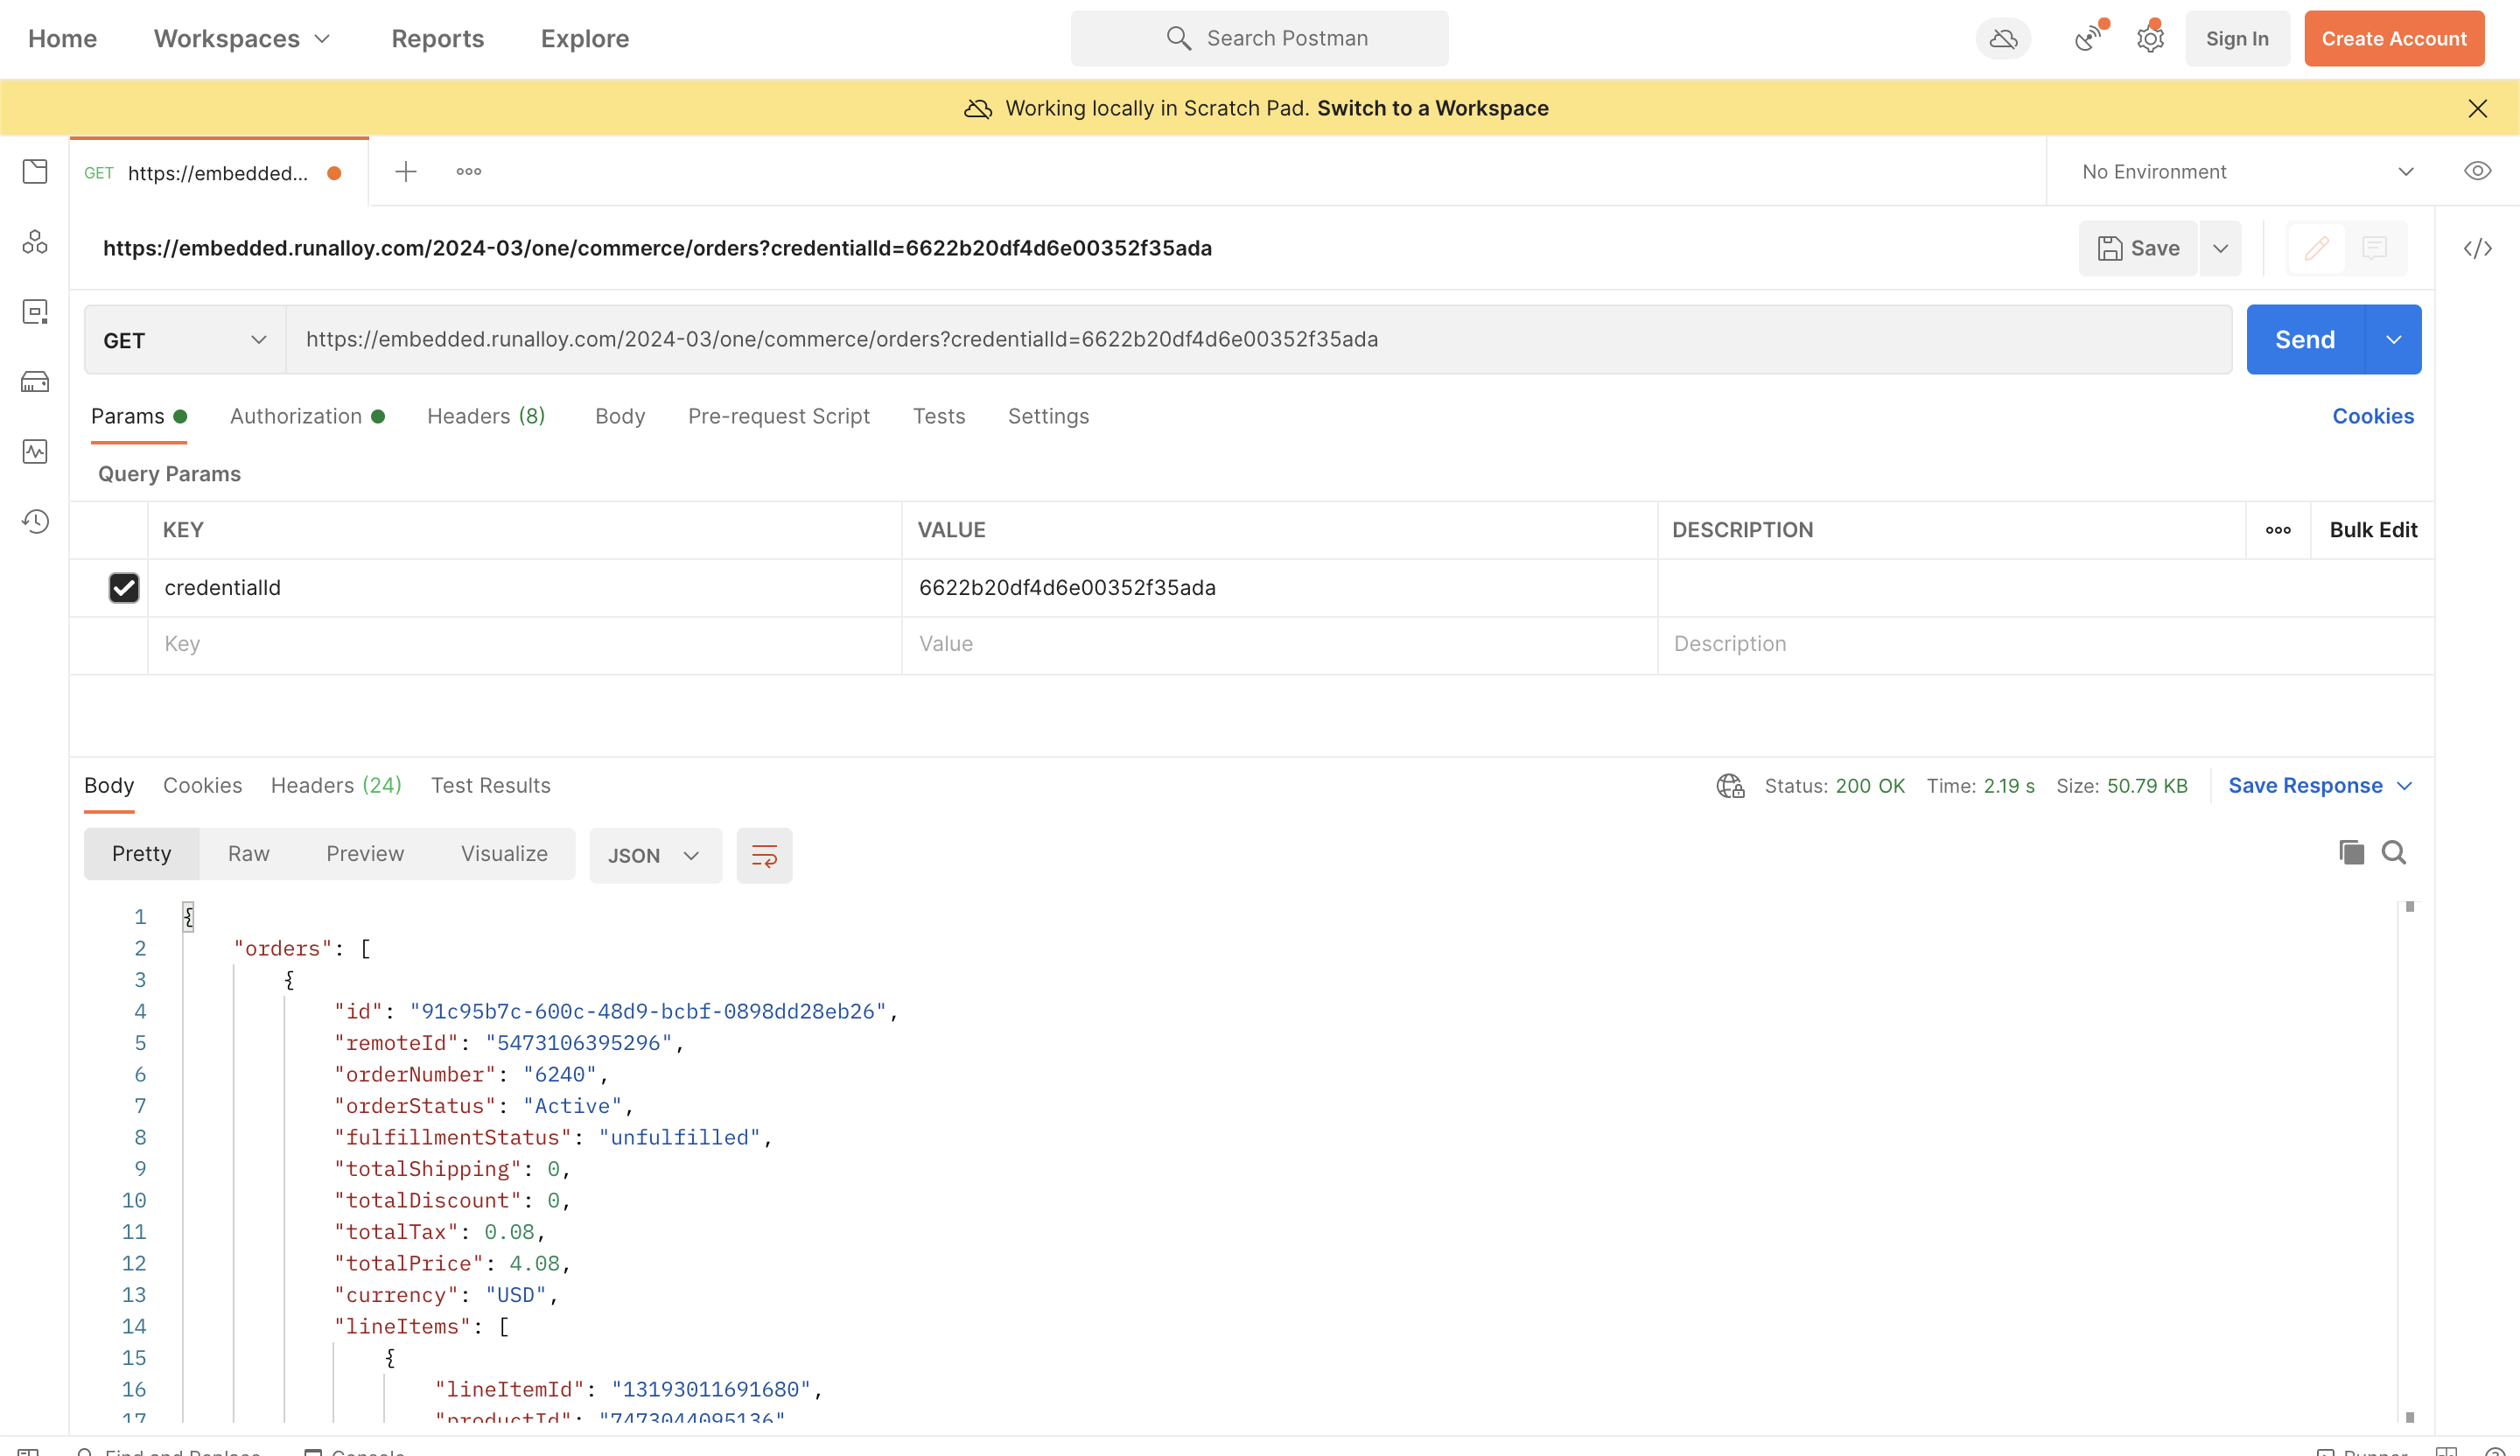Search within the response body
The image size is (2520, 1456).
tap(2394, 852)
